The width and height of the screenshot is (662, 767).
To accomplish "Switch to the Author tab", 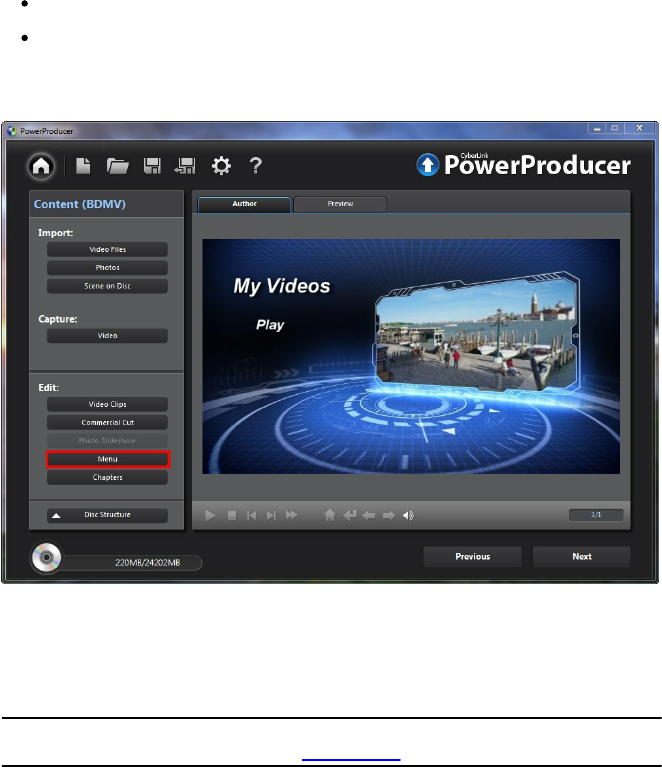I will (x=244, y=204).
